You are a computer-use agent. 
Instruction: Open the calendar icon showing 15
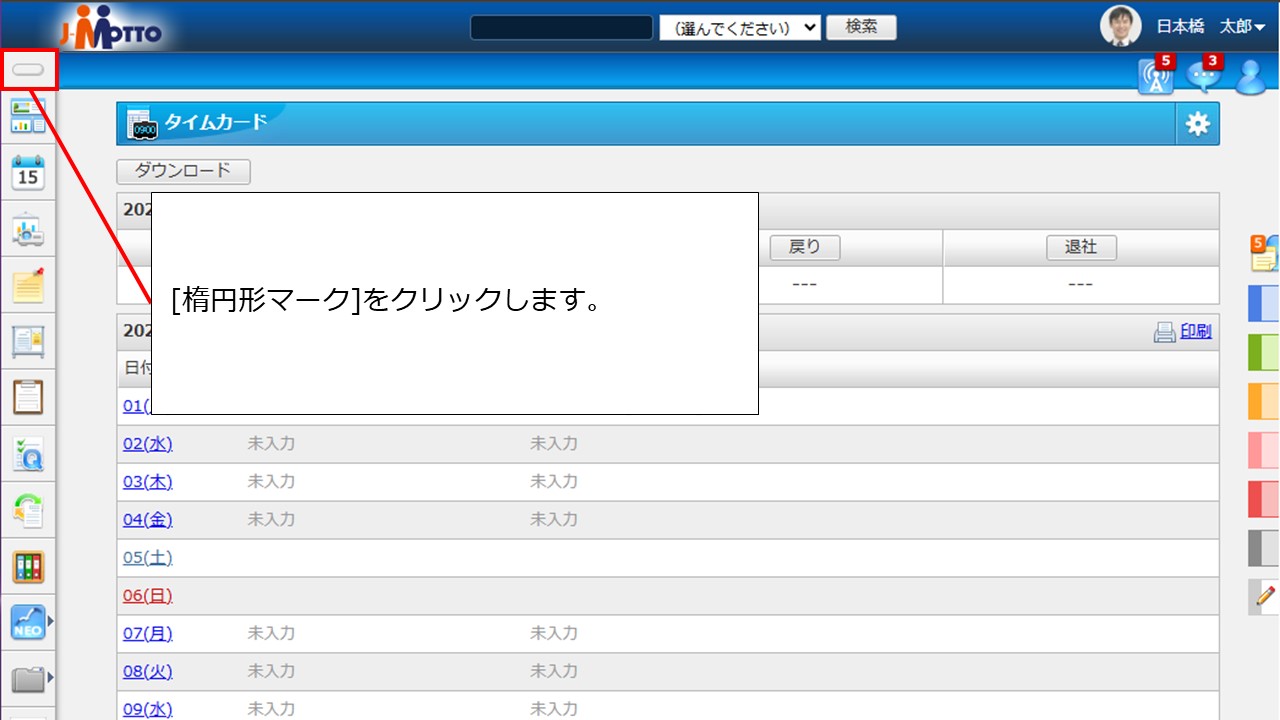(28, 173)
